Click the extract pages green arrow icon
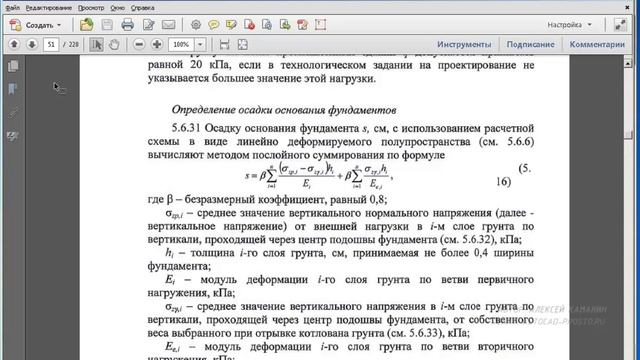Image resolution: width=640 pixels, height=360 pixels. click(285, 25)
